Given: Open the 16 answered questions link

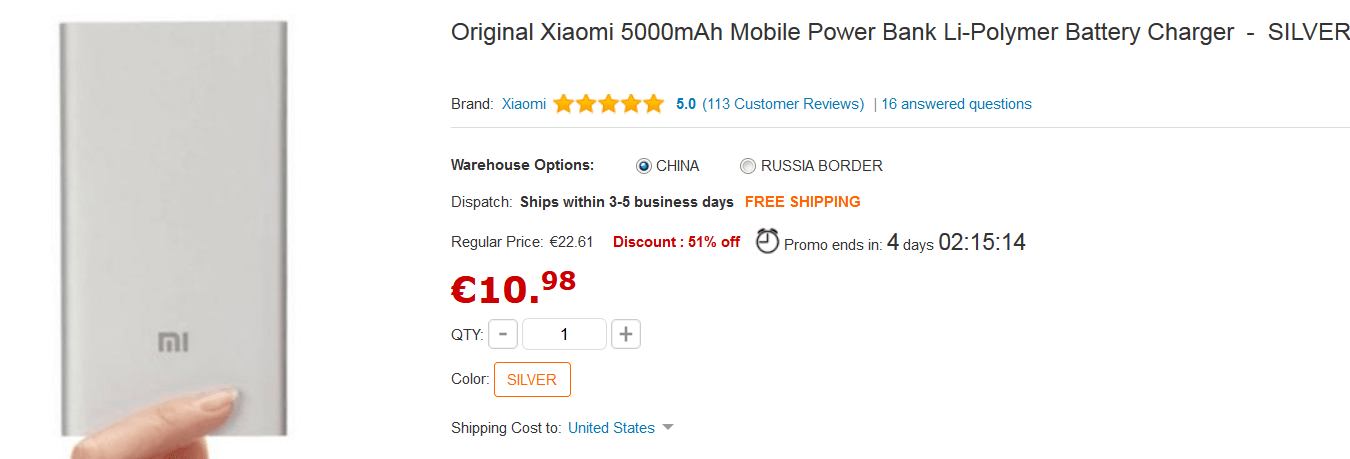Looking at the screenshot, I should (x=956, y=104).
